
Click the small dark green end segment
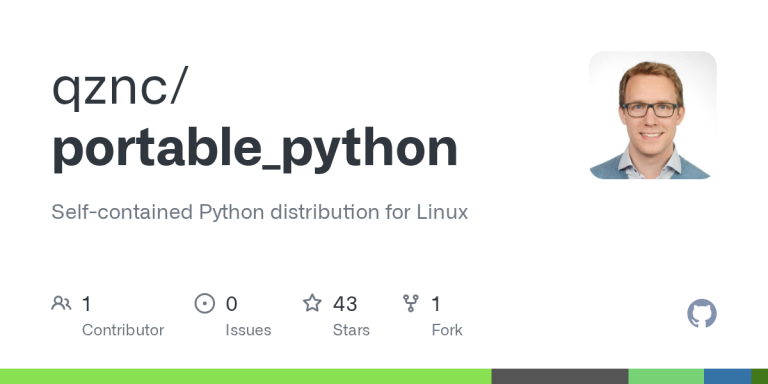[760, 377]
